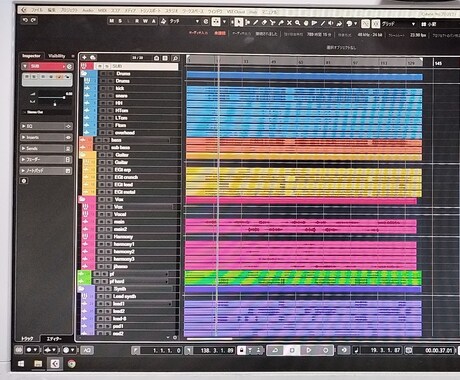The height and width of the screenshot is (380, 460).
Task: Click the Undo arrow icon
Action: [x=25, y=20]
